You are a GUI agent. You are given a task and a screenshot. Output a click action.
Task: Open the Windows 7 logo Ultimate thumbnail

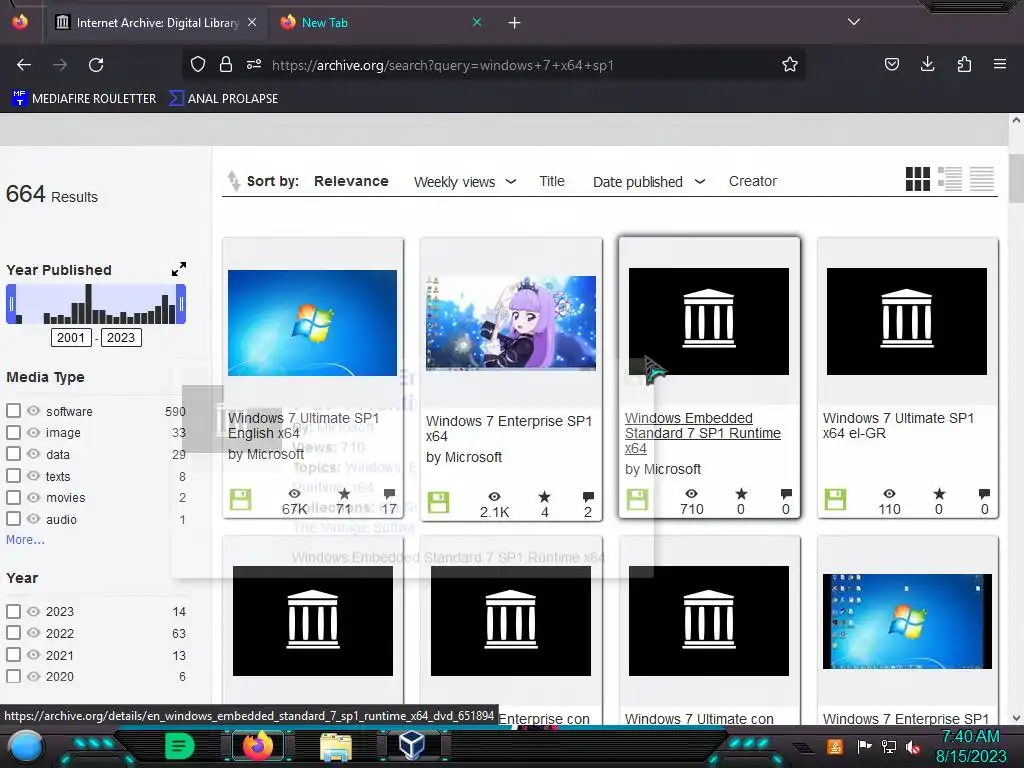pos(312,323)
